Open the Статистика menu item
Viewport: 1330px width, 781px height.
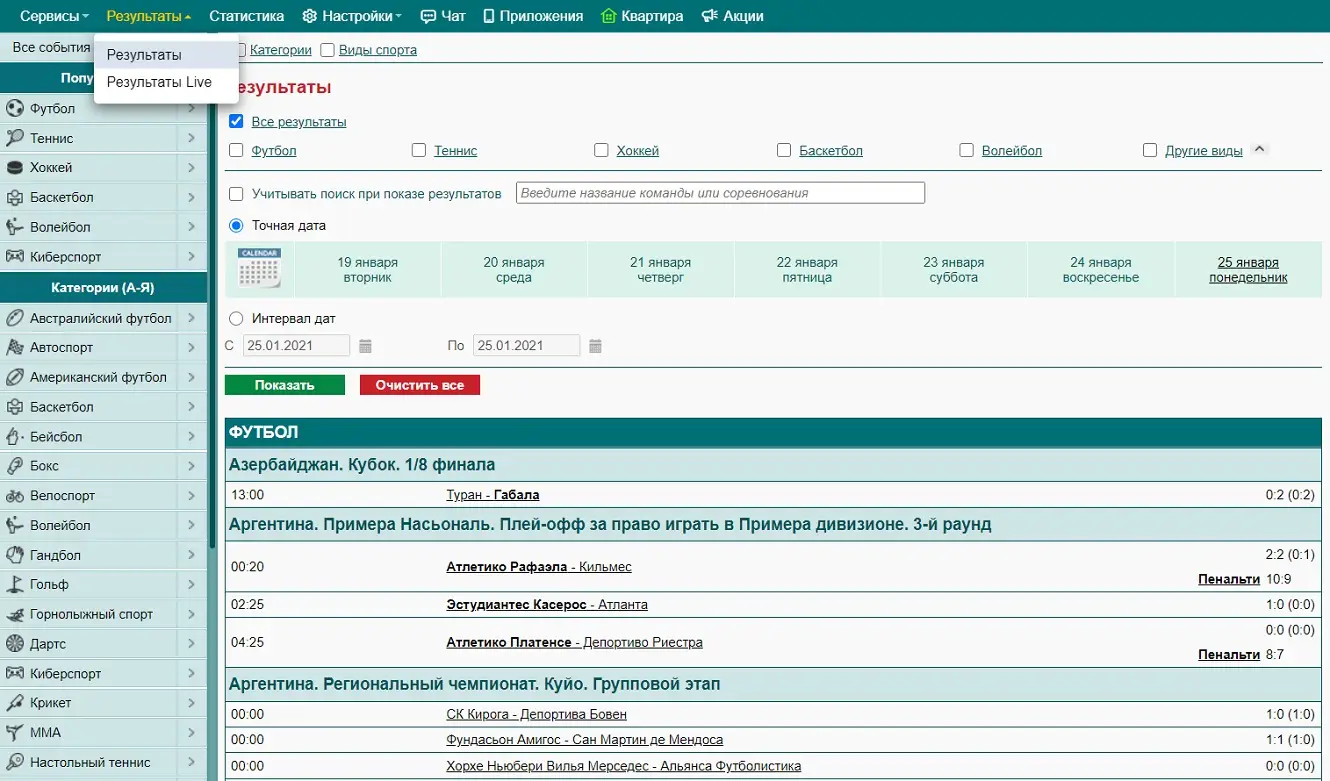[x=247, y=16]
